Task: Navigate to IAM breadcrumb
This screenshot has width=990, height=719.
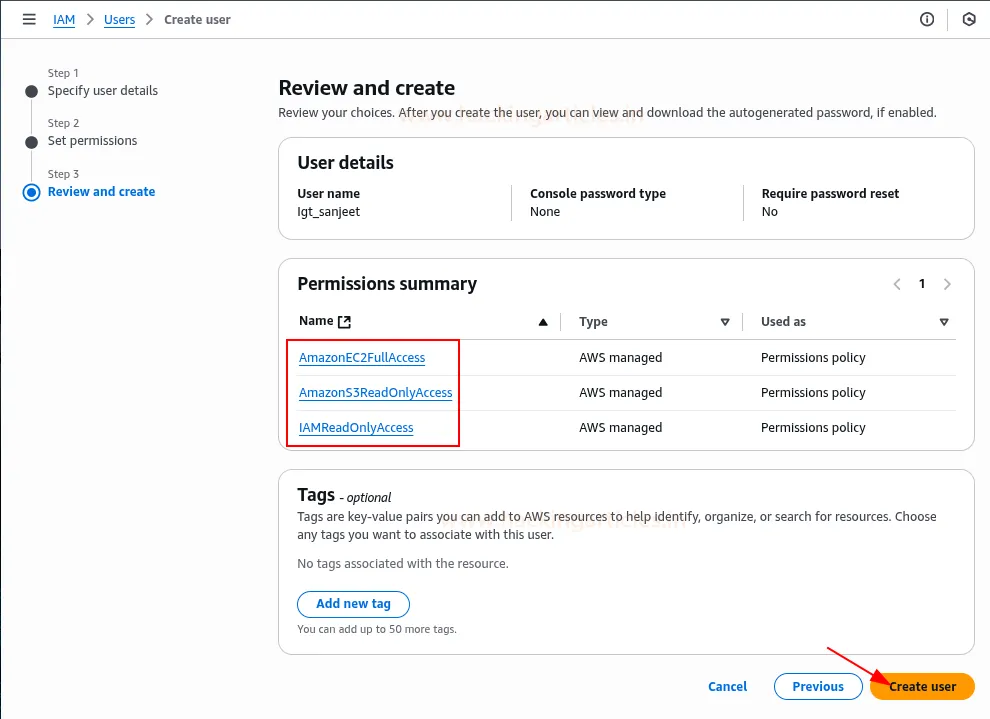Action: (64, 20)
